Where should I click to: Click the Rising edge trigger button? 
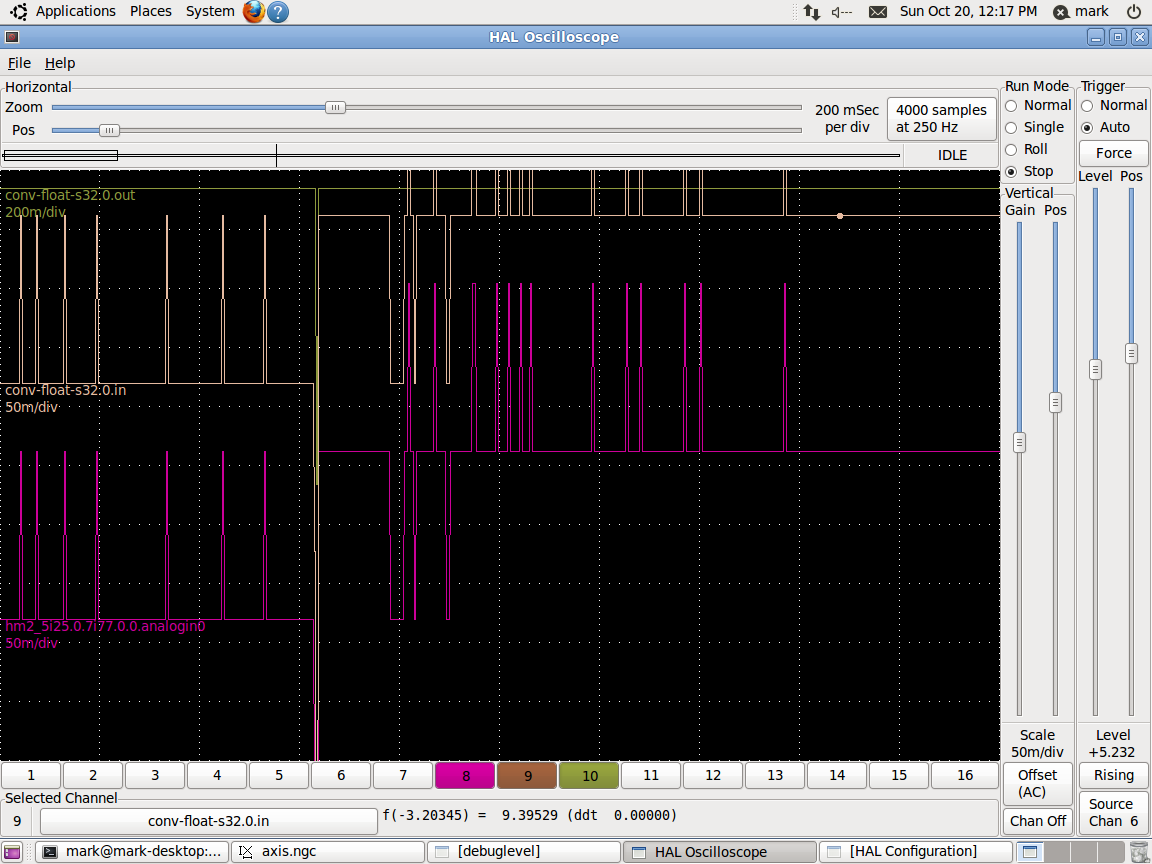(1114, 775)
